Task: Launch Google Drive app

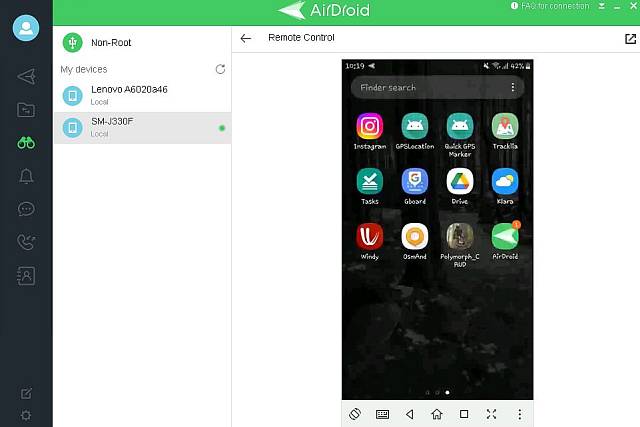Action: 460,181
